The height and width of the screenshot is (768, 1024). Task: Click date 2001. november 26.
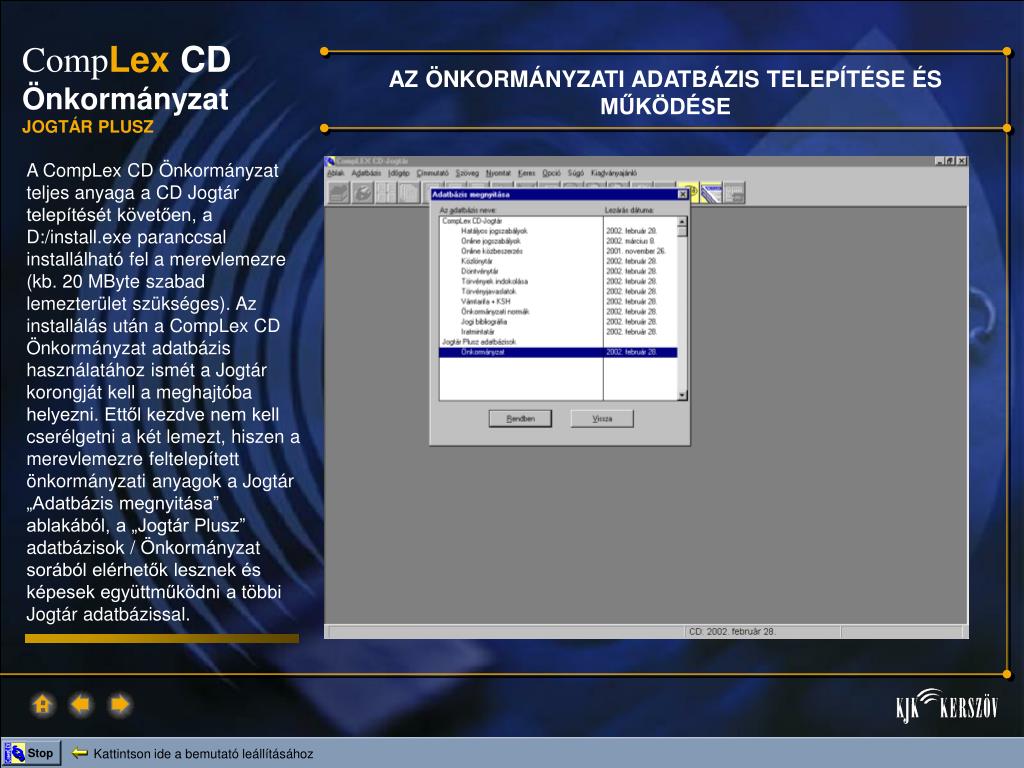pos(635,251)
